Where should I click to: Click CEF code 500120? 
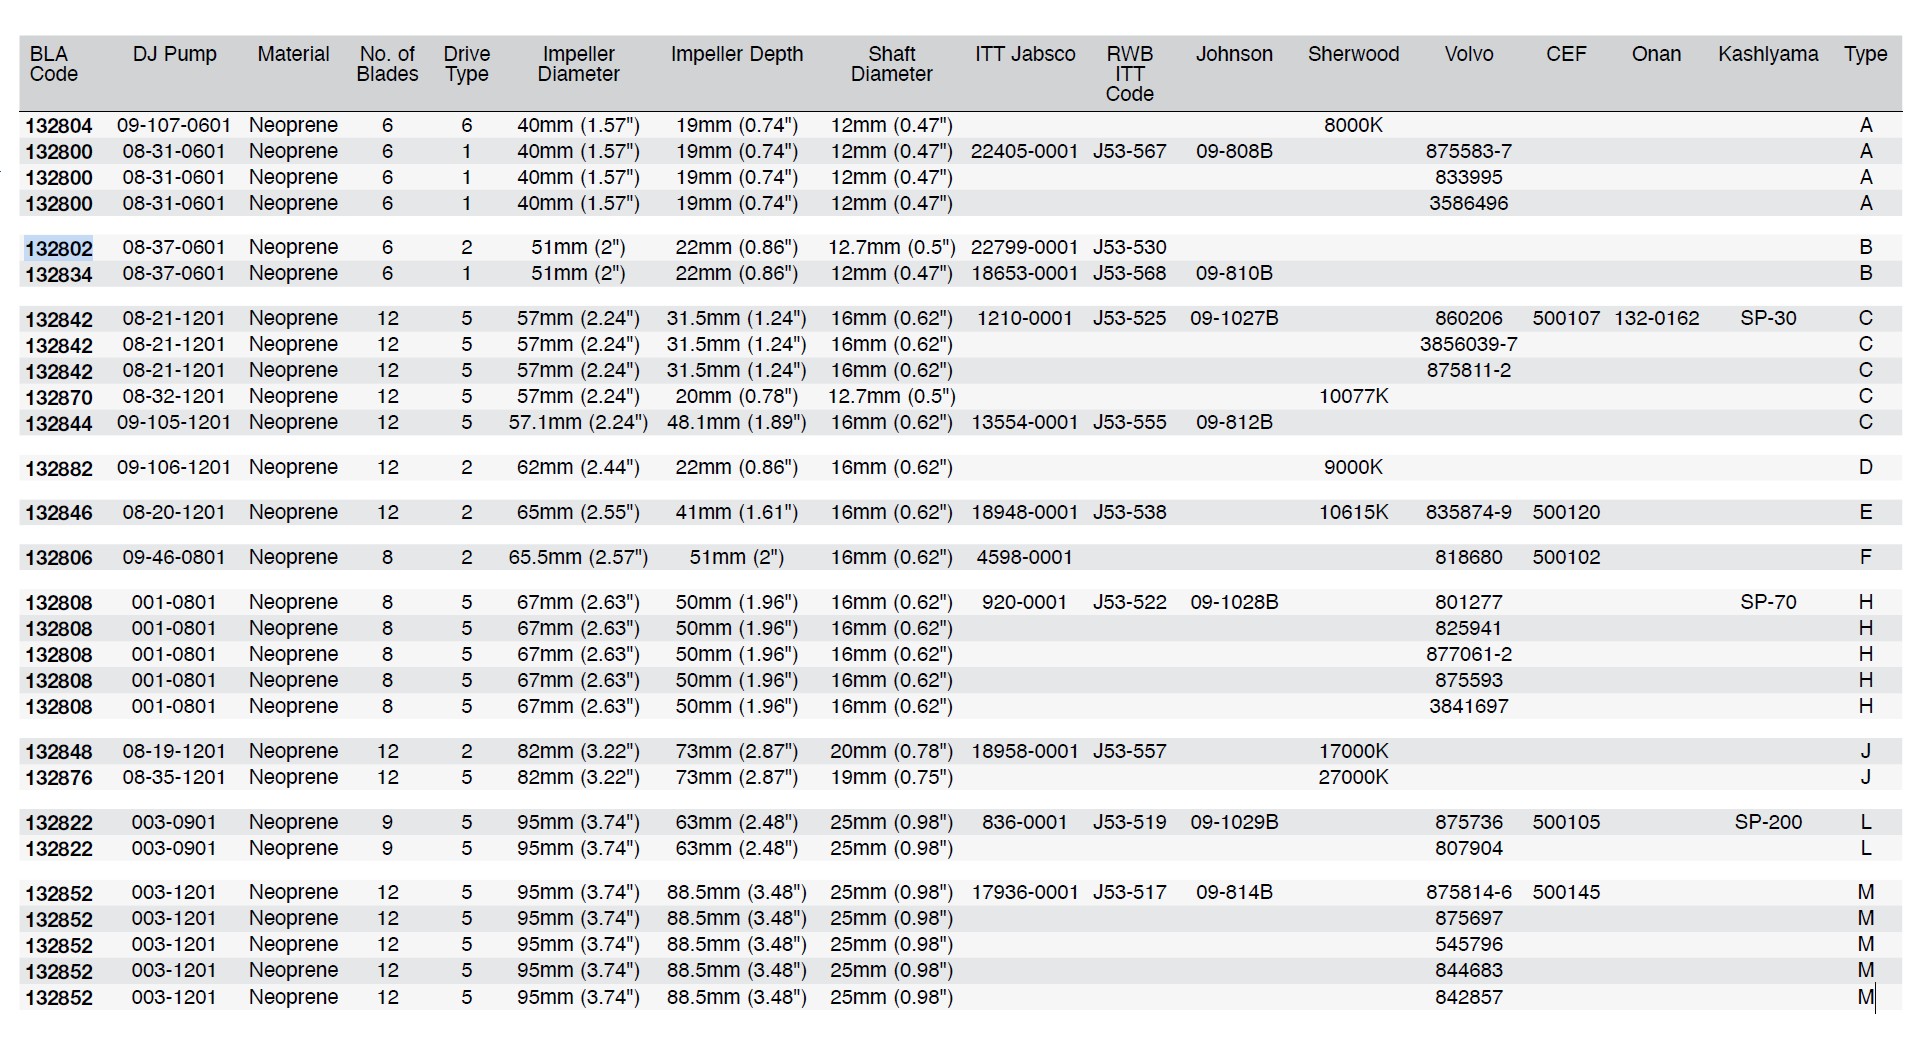pyautogui.click(x=1566, y=513)
